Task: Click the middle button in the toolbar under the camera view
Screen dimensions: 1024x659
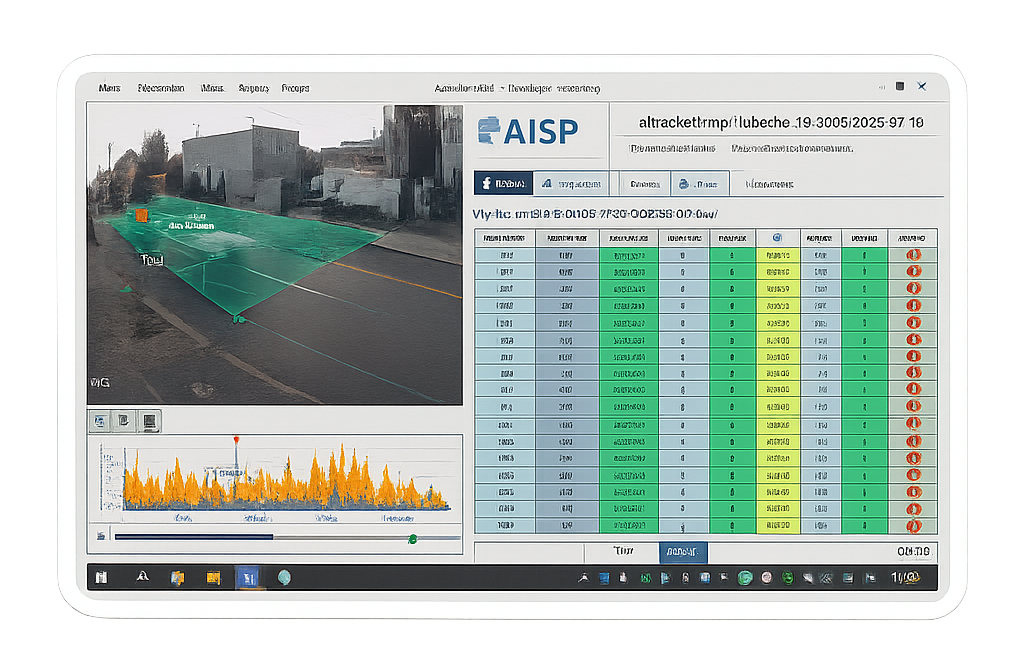Action: click(x=124, y=421)
